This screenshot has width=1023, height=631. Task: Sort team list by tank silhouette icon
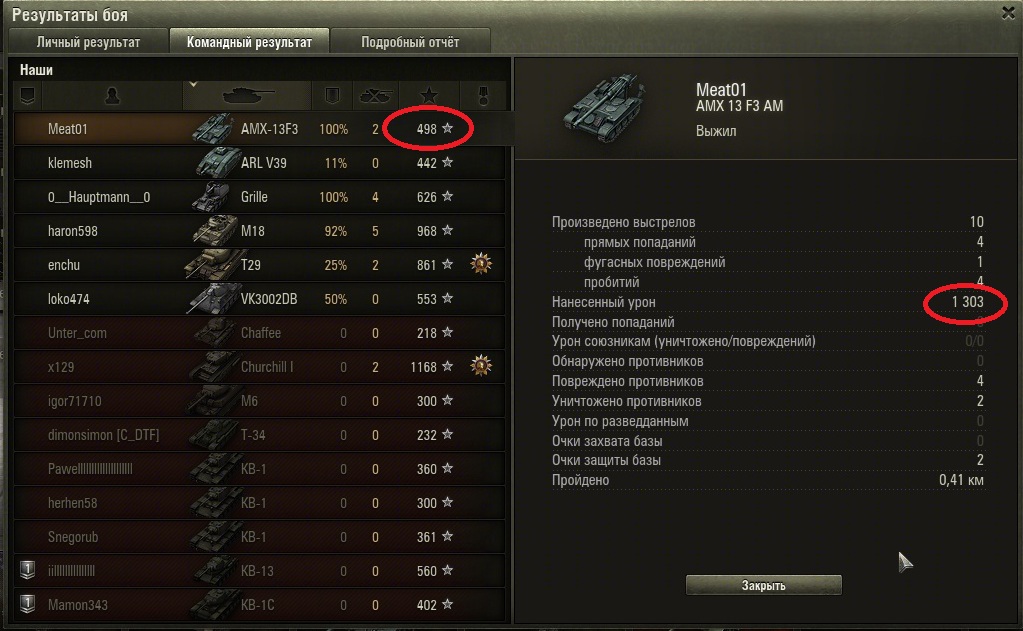pyautogui.click(x=248, y=97)
